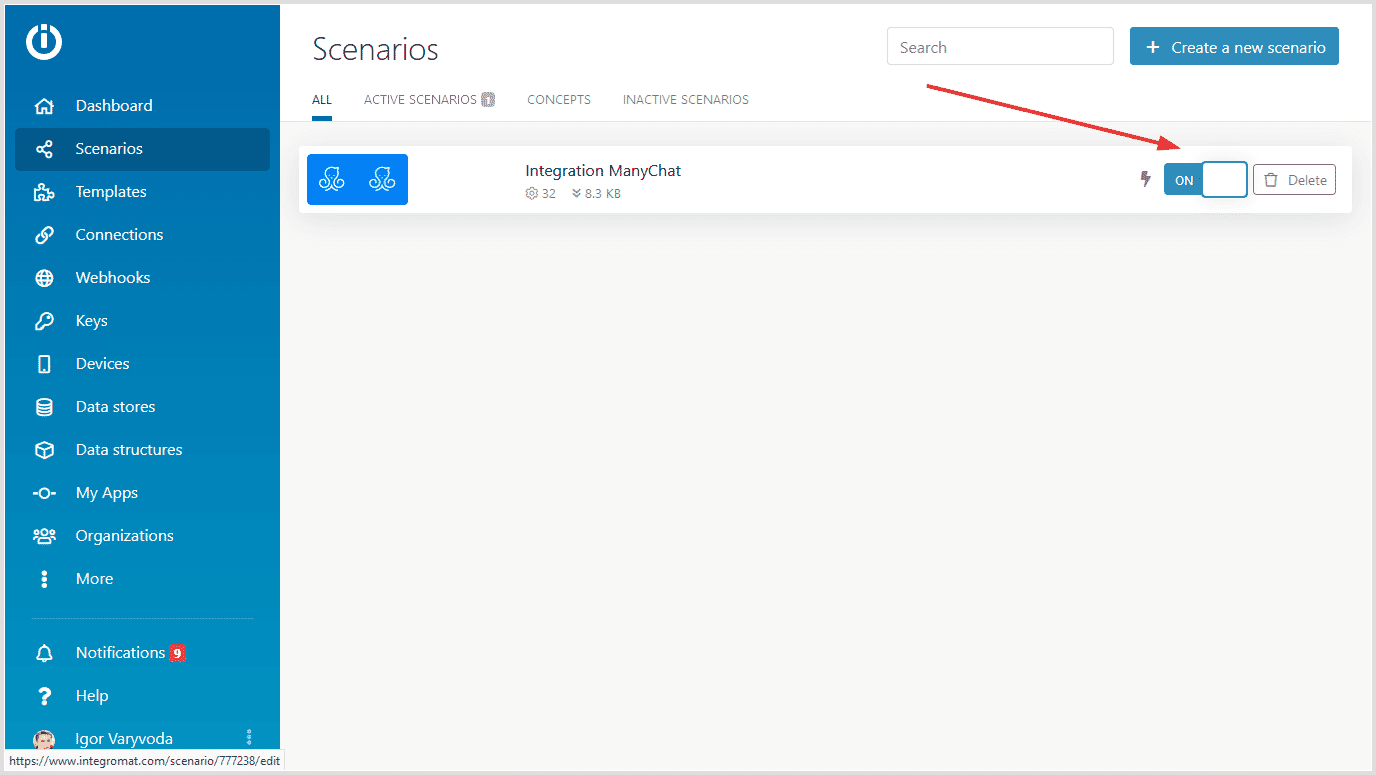Click into the Search scenarios field
The height and width of the screenshot is (775, 1376).
[1000, 47]
